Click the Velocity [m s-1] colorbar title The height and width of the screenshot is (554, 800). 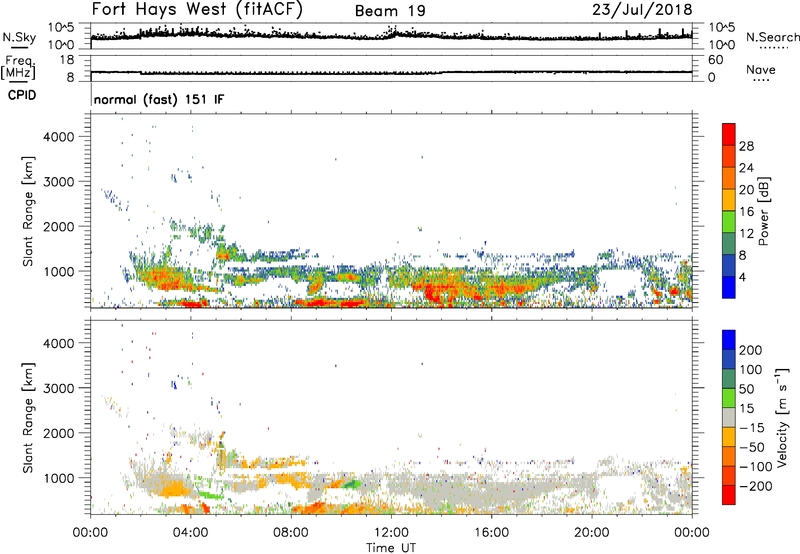tap(782, 417)
